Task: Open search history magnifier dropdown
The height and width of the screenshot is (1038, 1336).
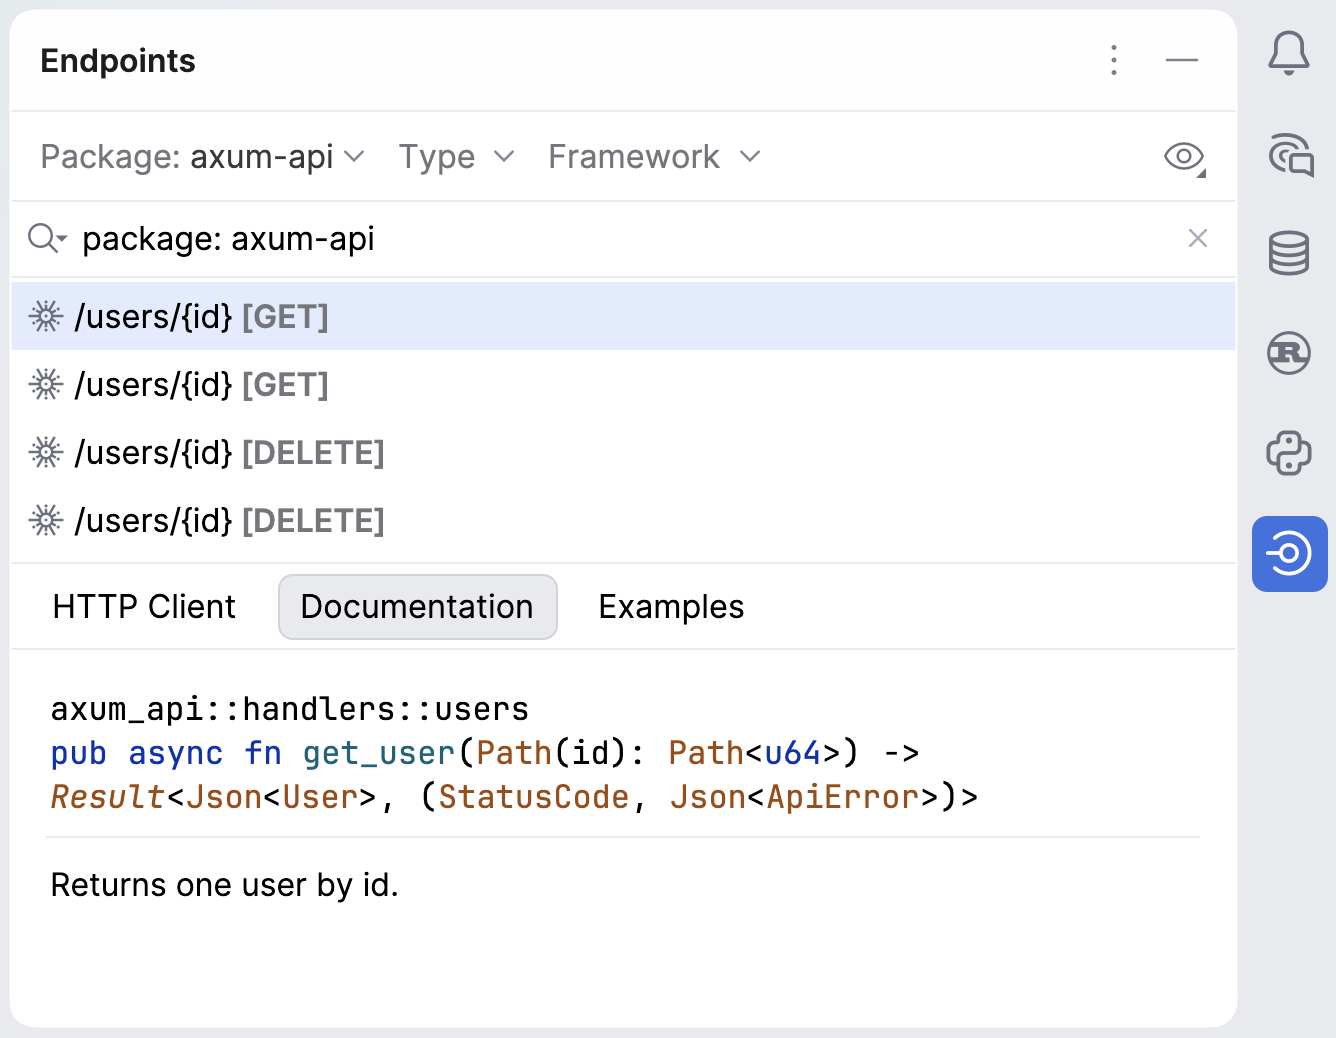Action: pos(47,238)
